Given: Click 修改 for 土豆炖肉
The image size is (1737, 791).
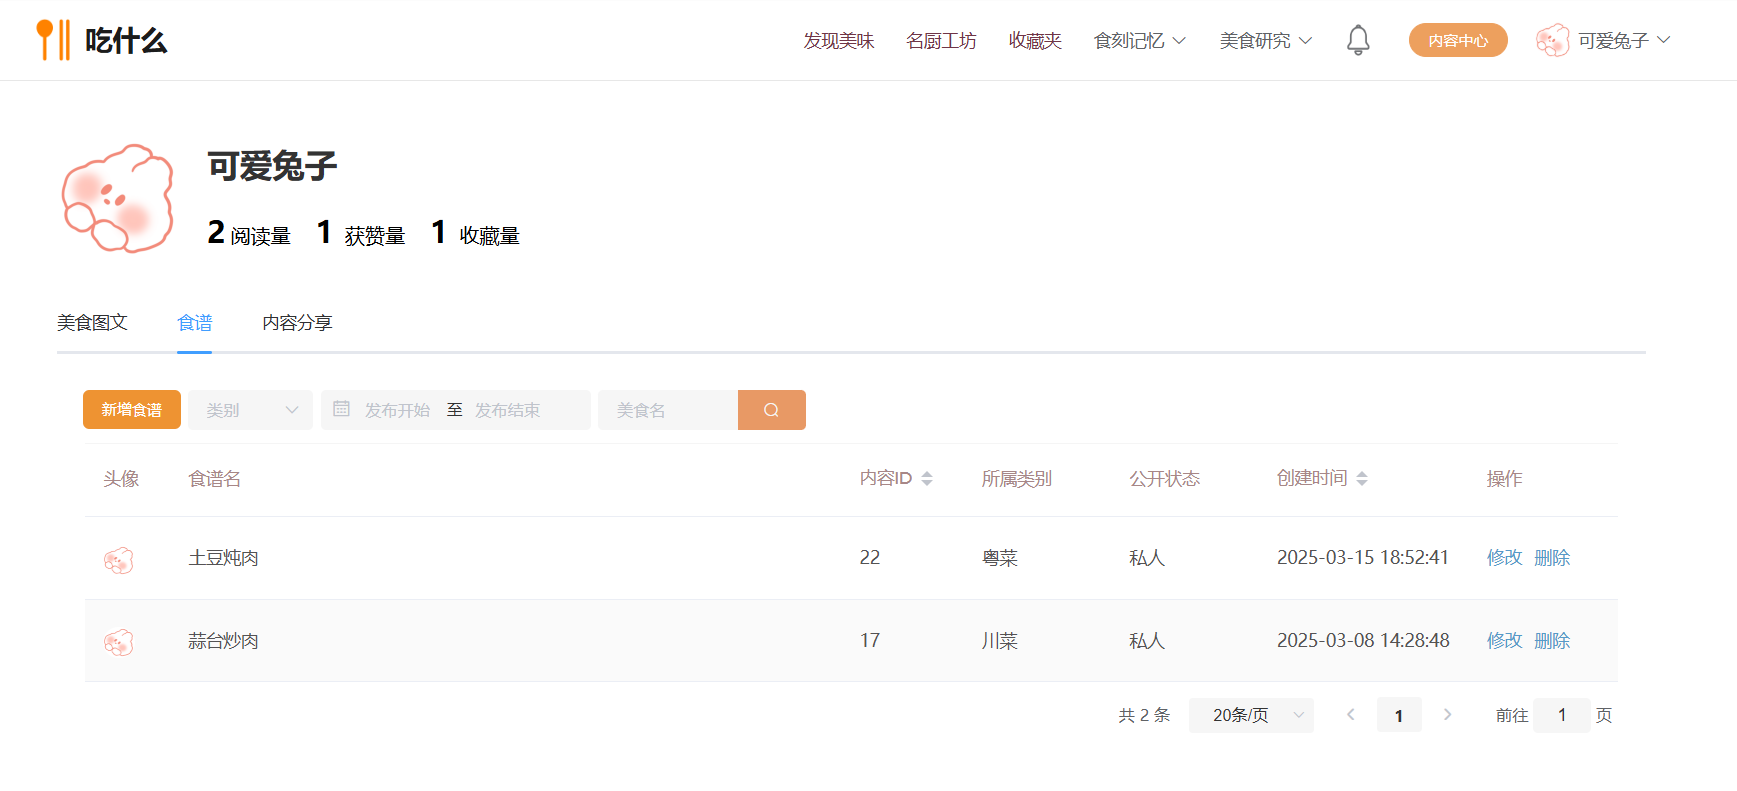Looking at the screenshot, I should 1504,558.
